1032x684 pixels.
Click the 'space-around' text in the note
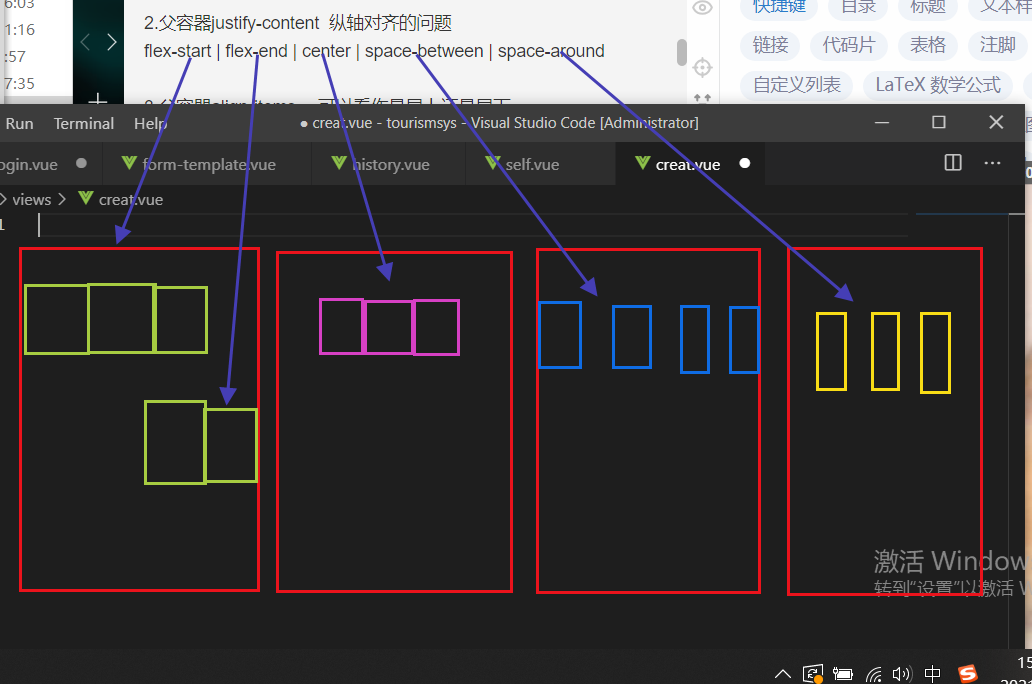click(551, 51)
